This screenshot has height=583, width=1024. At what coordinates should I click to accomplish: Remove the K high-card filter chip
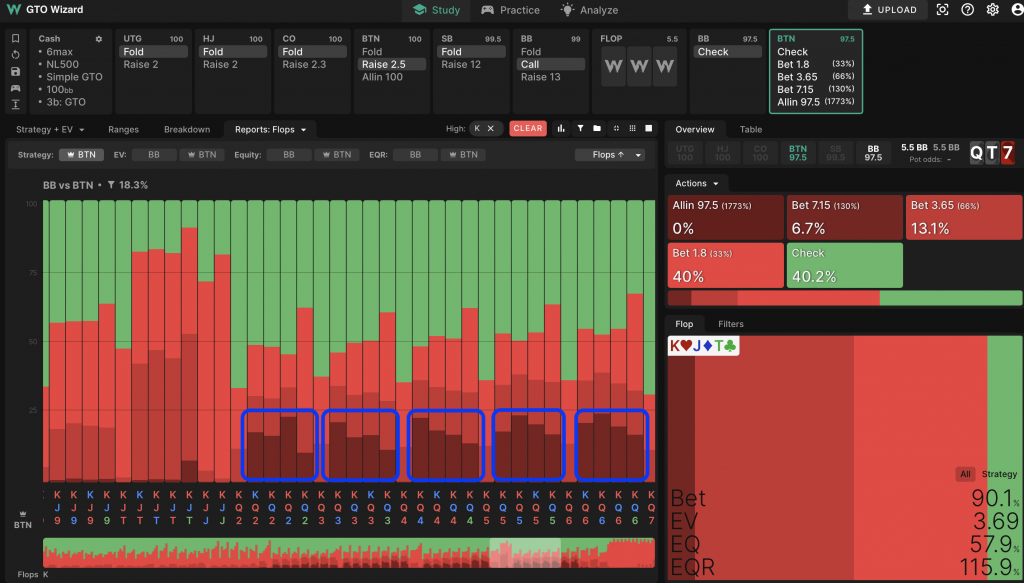click(x=490, y=129)
